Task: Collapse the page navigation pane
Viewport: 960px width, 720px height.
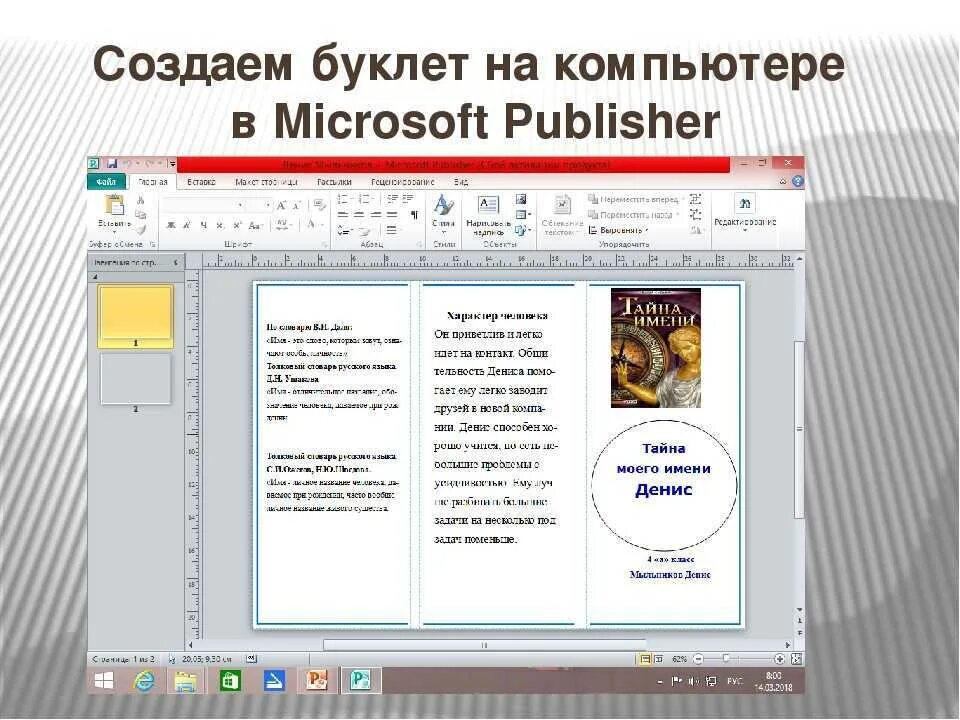Action: click(x=176, y=263)
